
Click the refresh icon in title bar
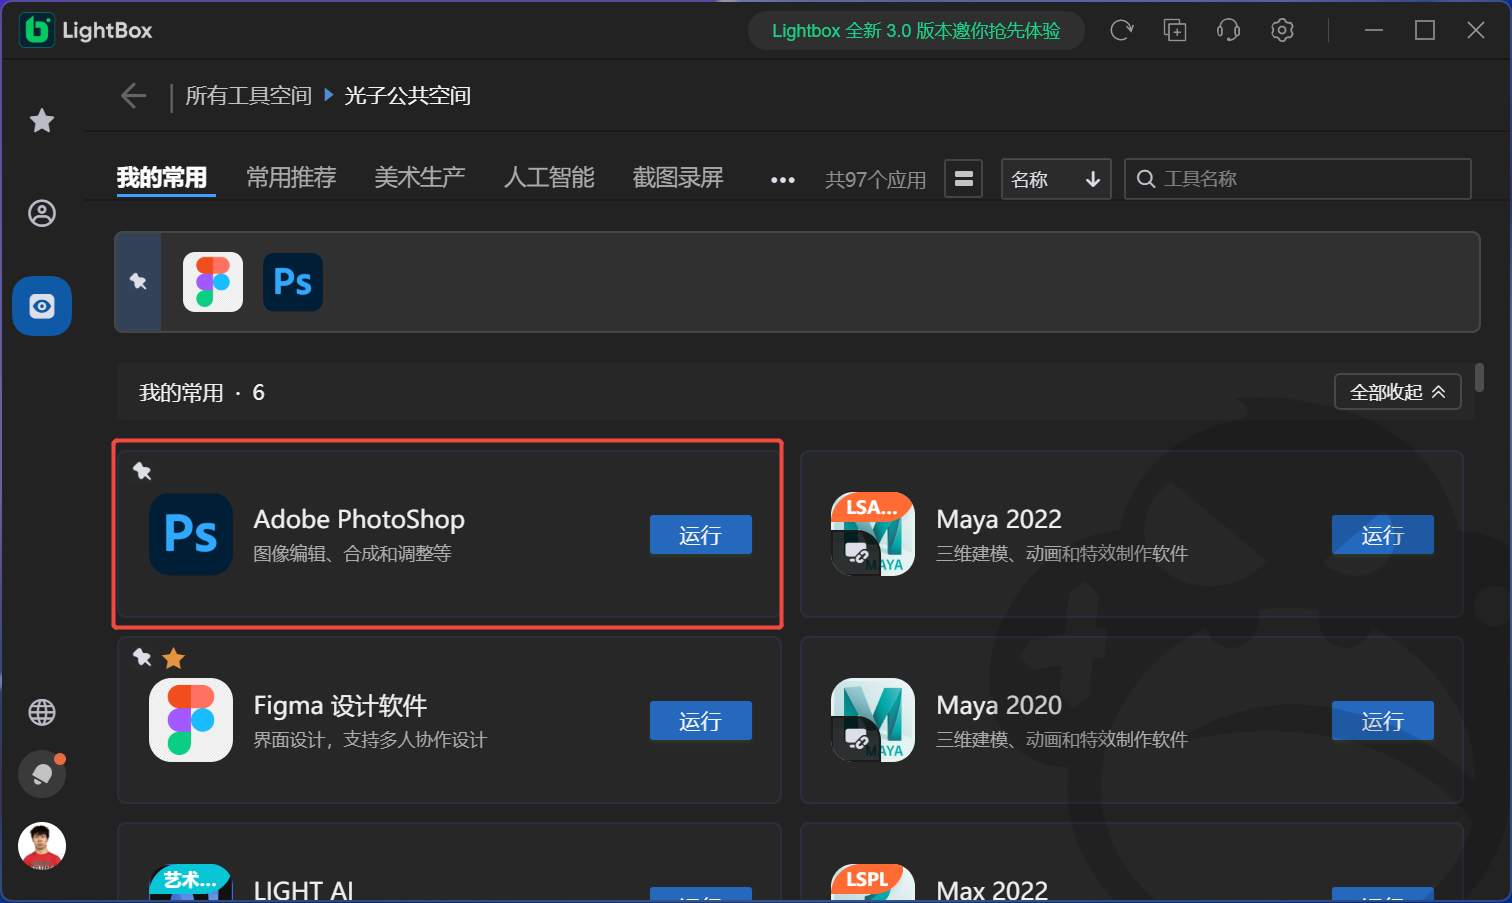pos(1122,30)
